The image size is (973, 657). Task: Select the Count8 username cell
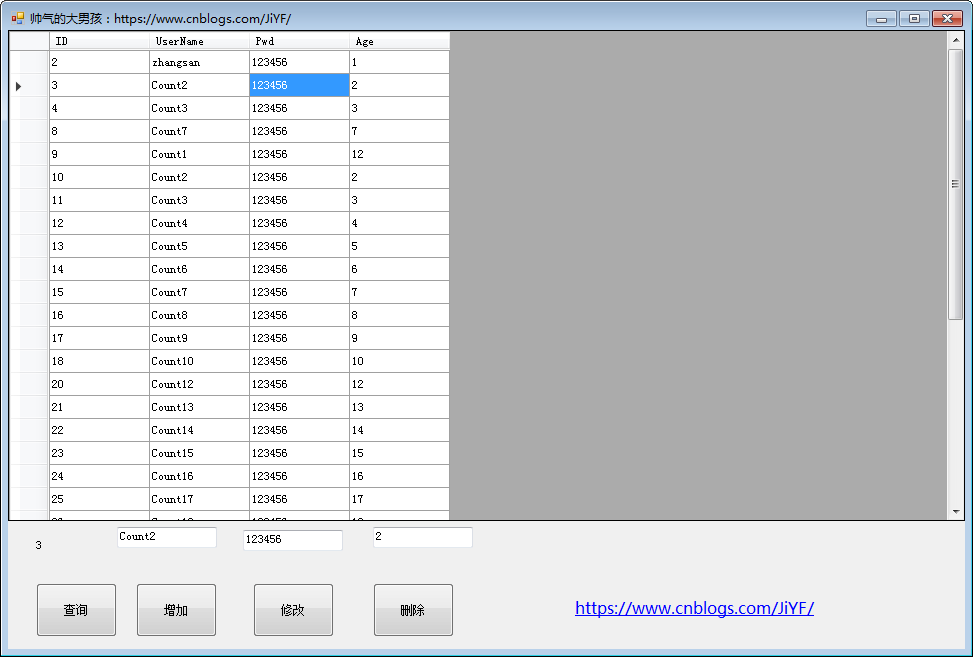[199, 315]
